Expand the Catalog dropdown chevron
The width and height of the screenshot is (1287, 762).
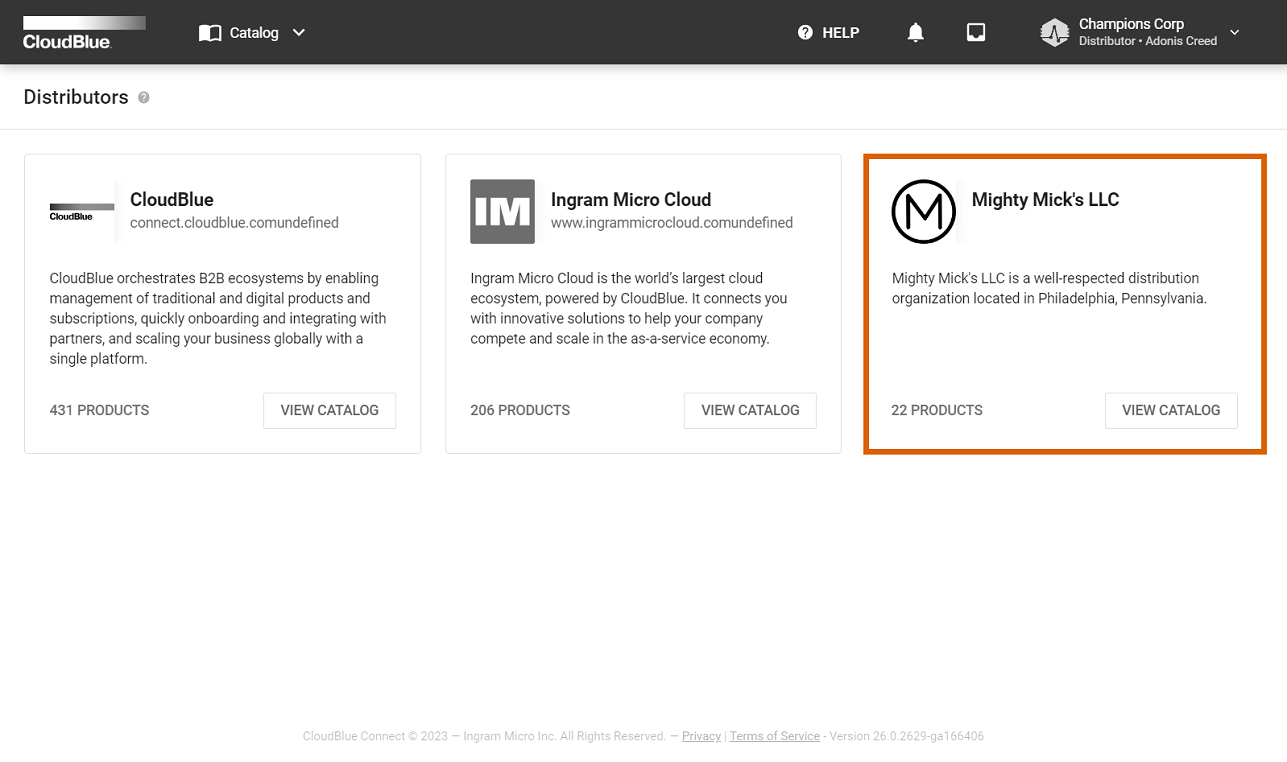298,32
